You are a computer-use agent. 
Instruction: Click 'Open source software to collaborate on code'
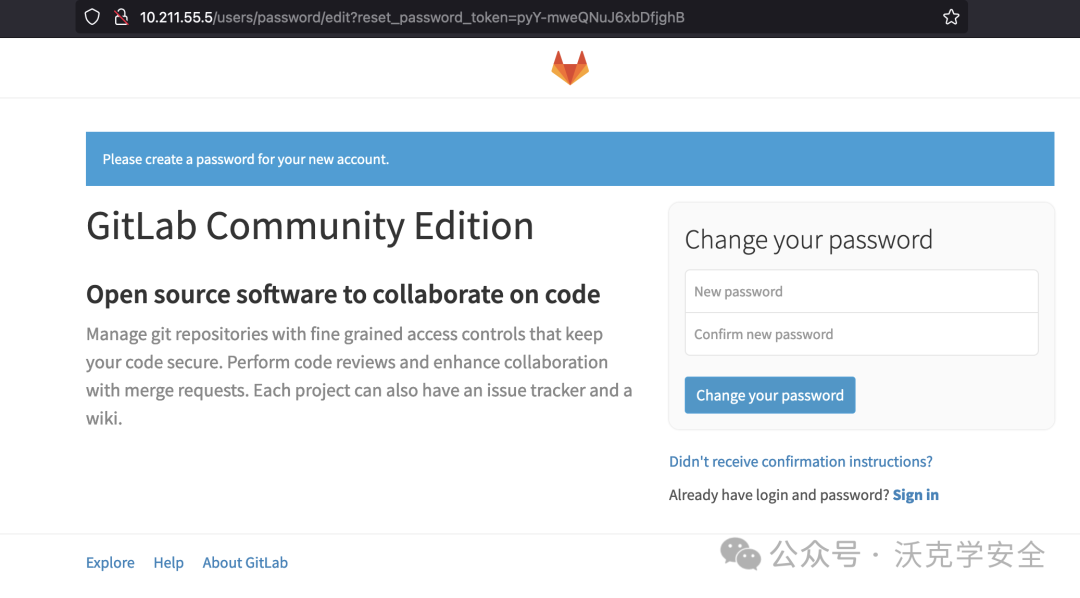click(x=343, y=294)
